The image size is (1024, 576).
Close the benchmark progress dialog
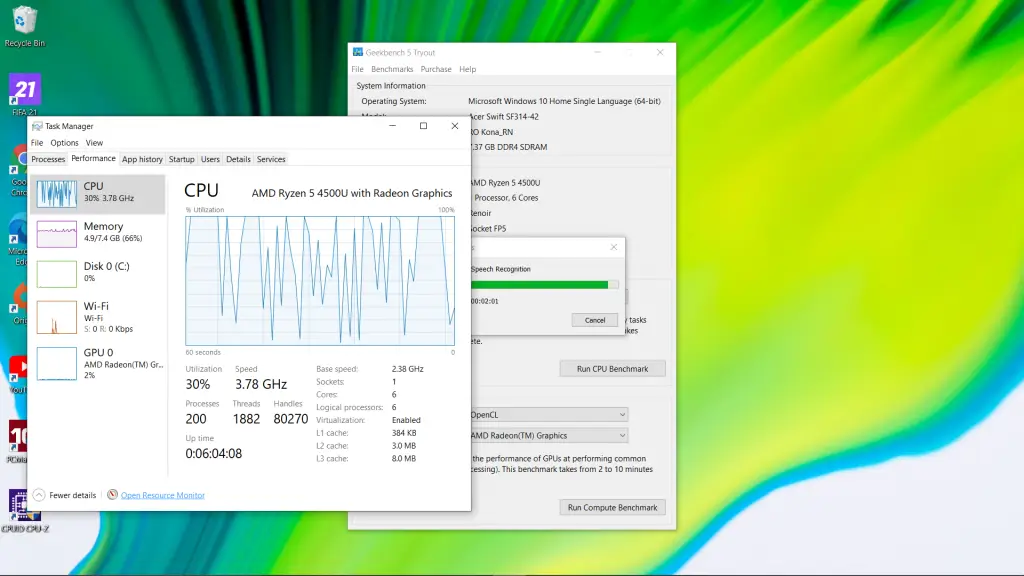[x=614, y=247]
